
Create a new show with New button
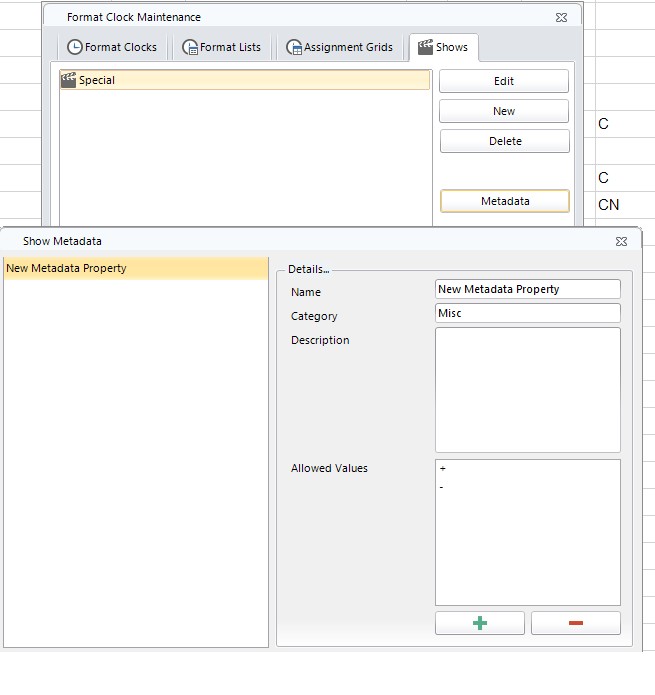coord(504,111)
